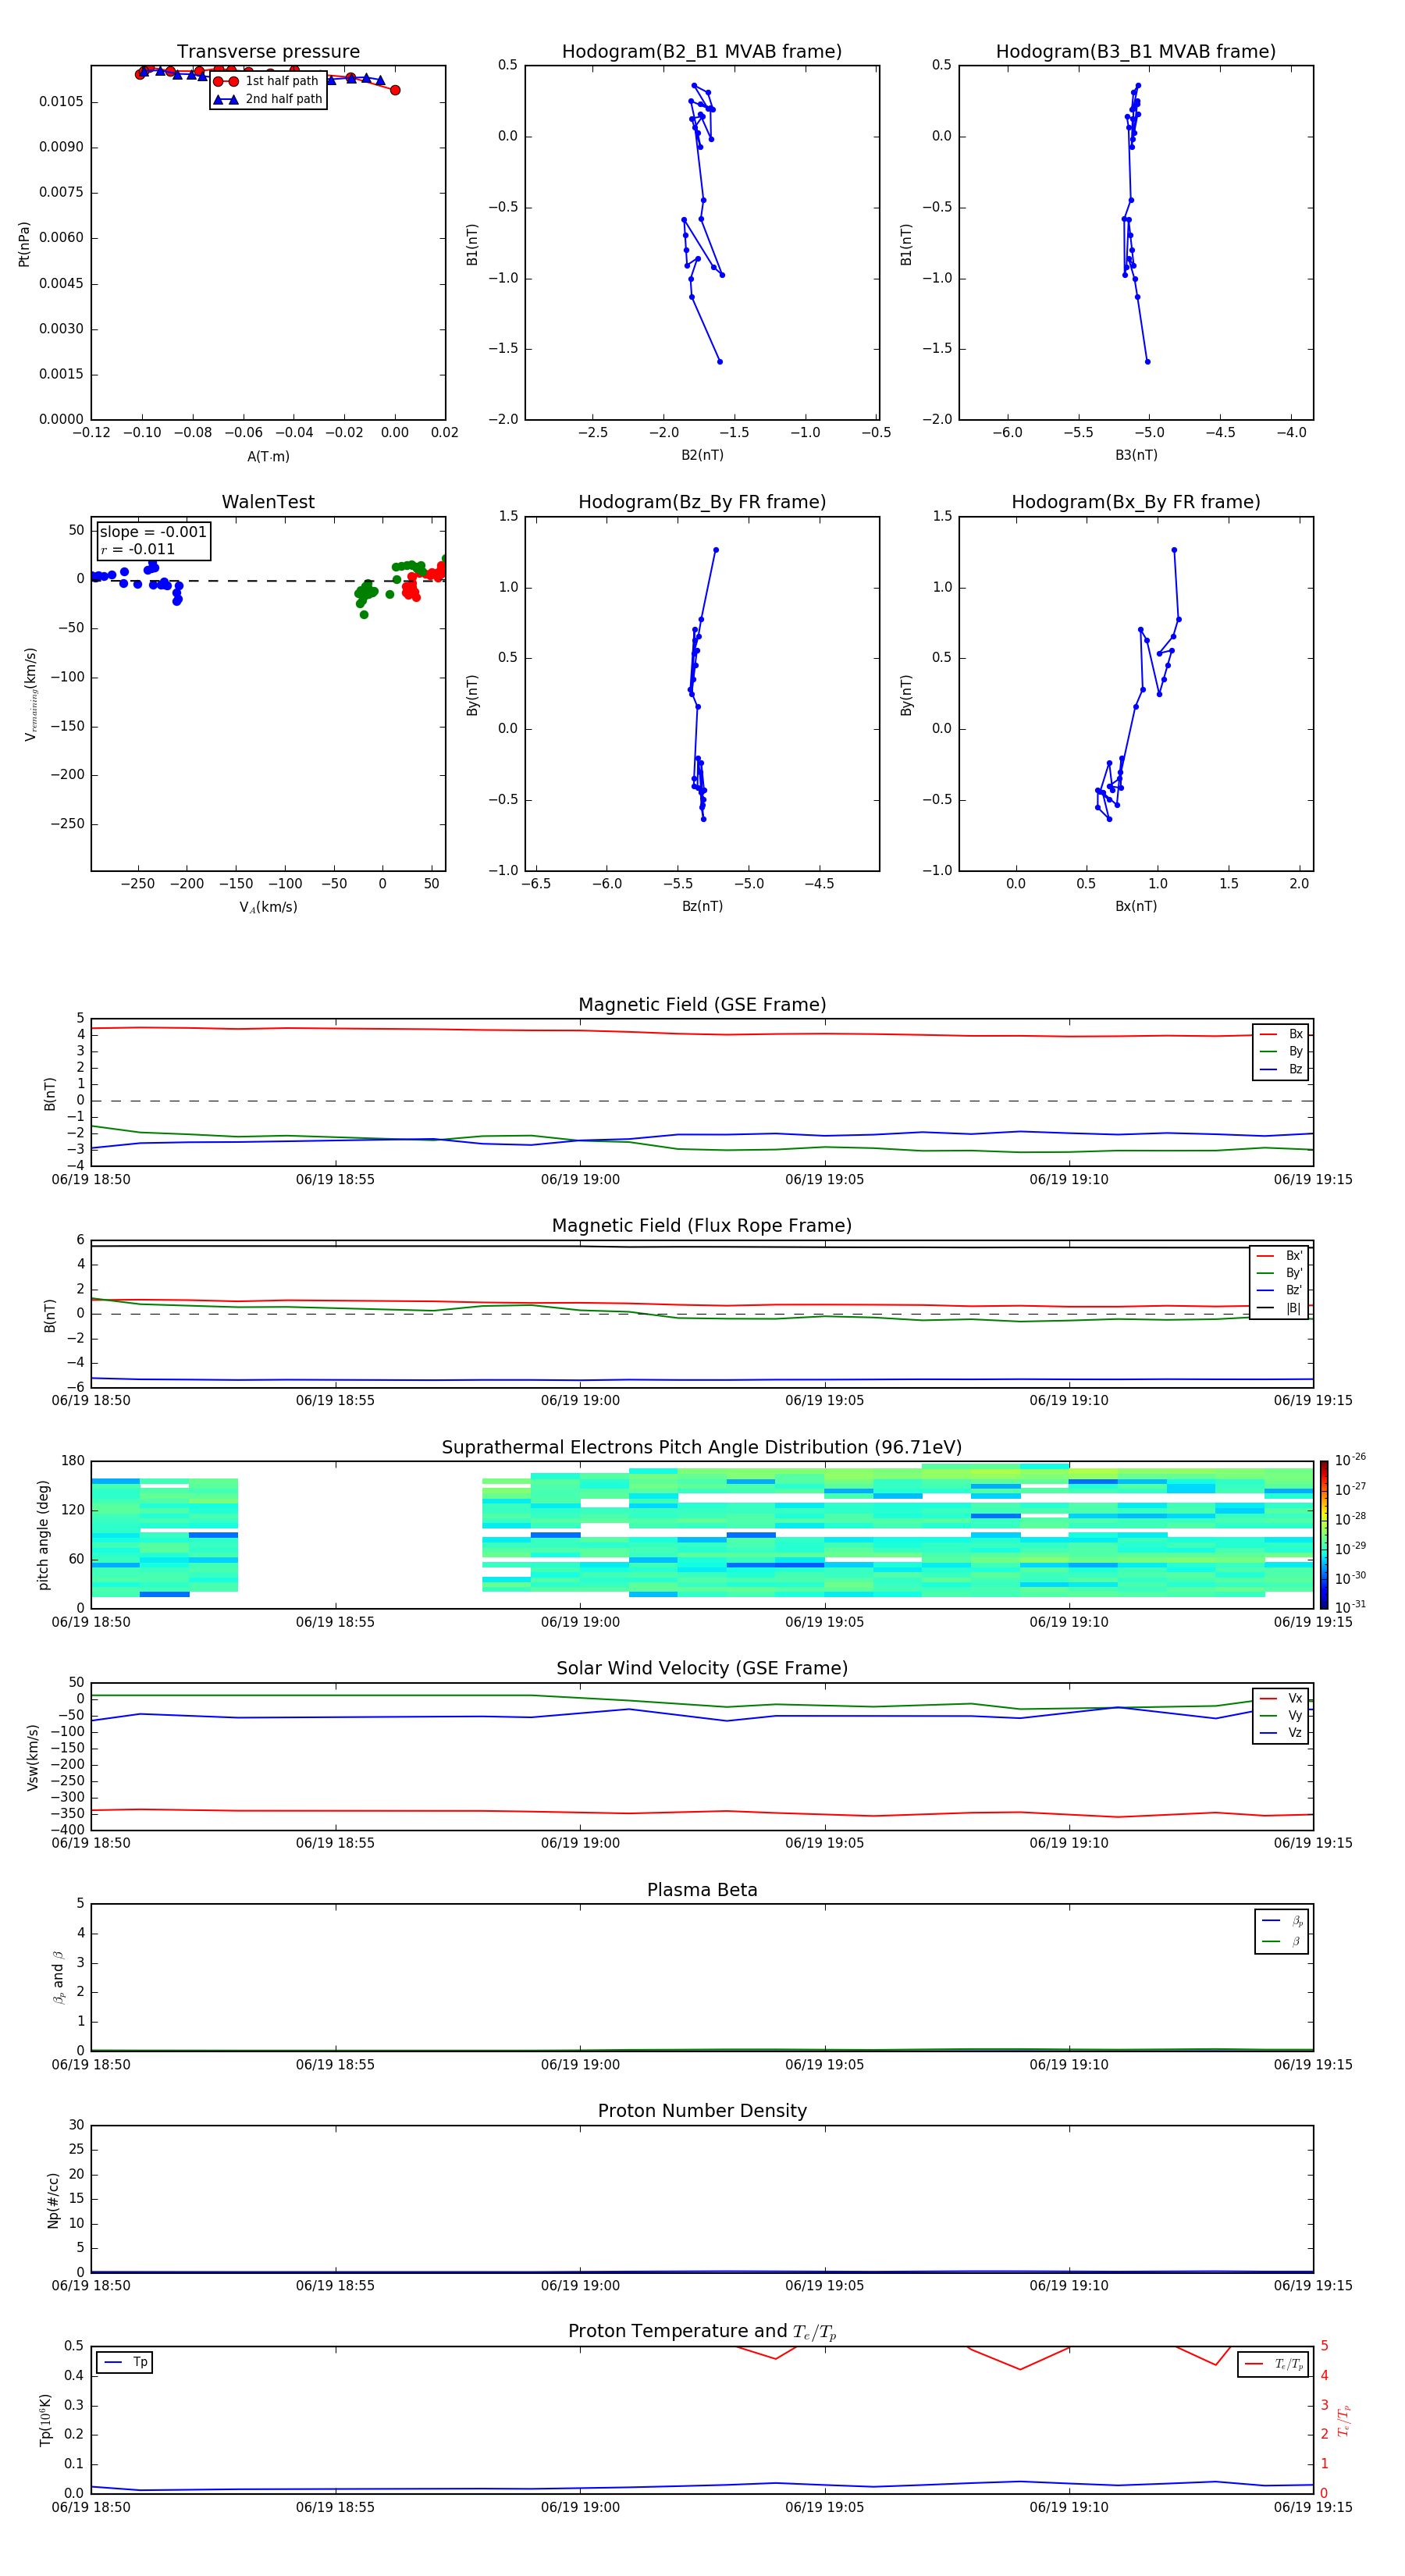
Task: Click the 'Hodogram(Bx_By FR frame)' title
Action: [x=1136, y=502]
